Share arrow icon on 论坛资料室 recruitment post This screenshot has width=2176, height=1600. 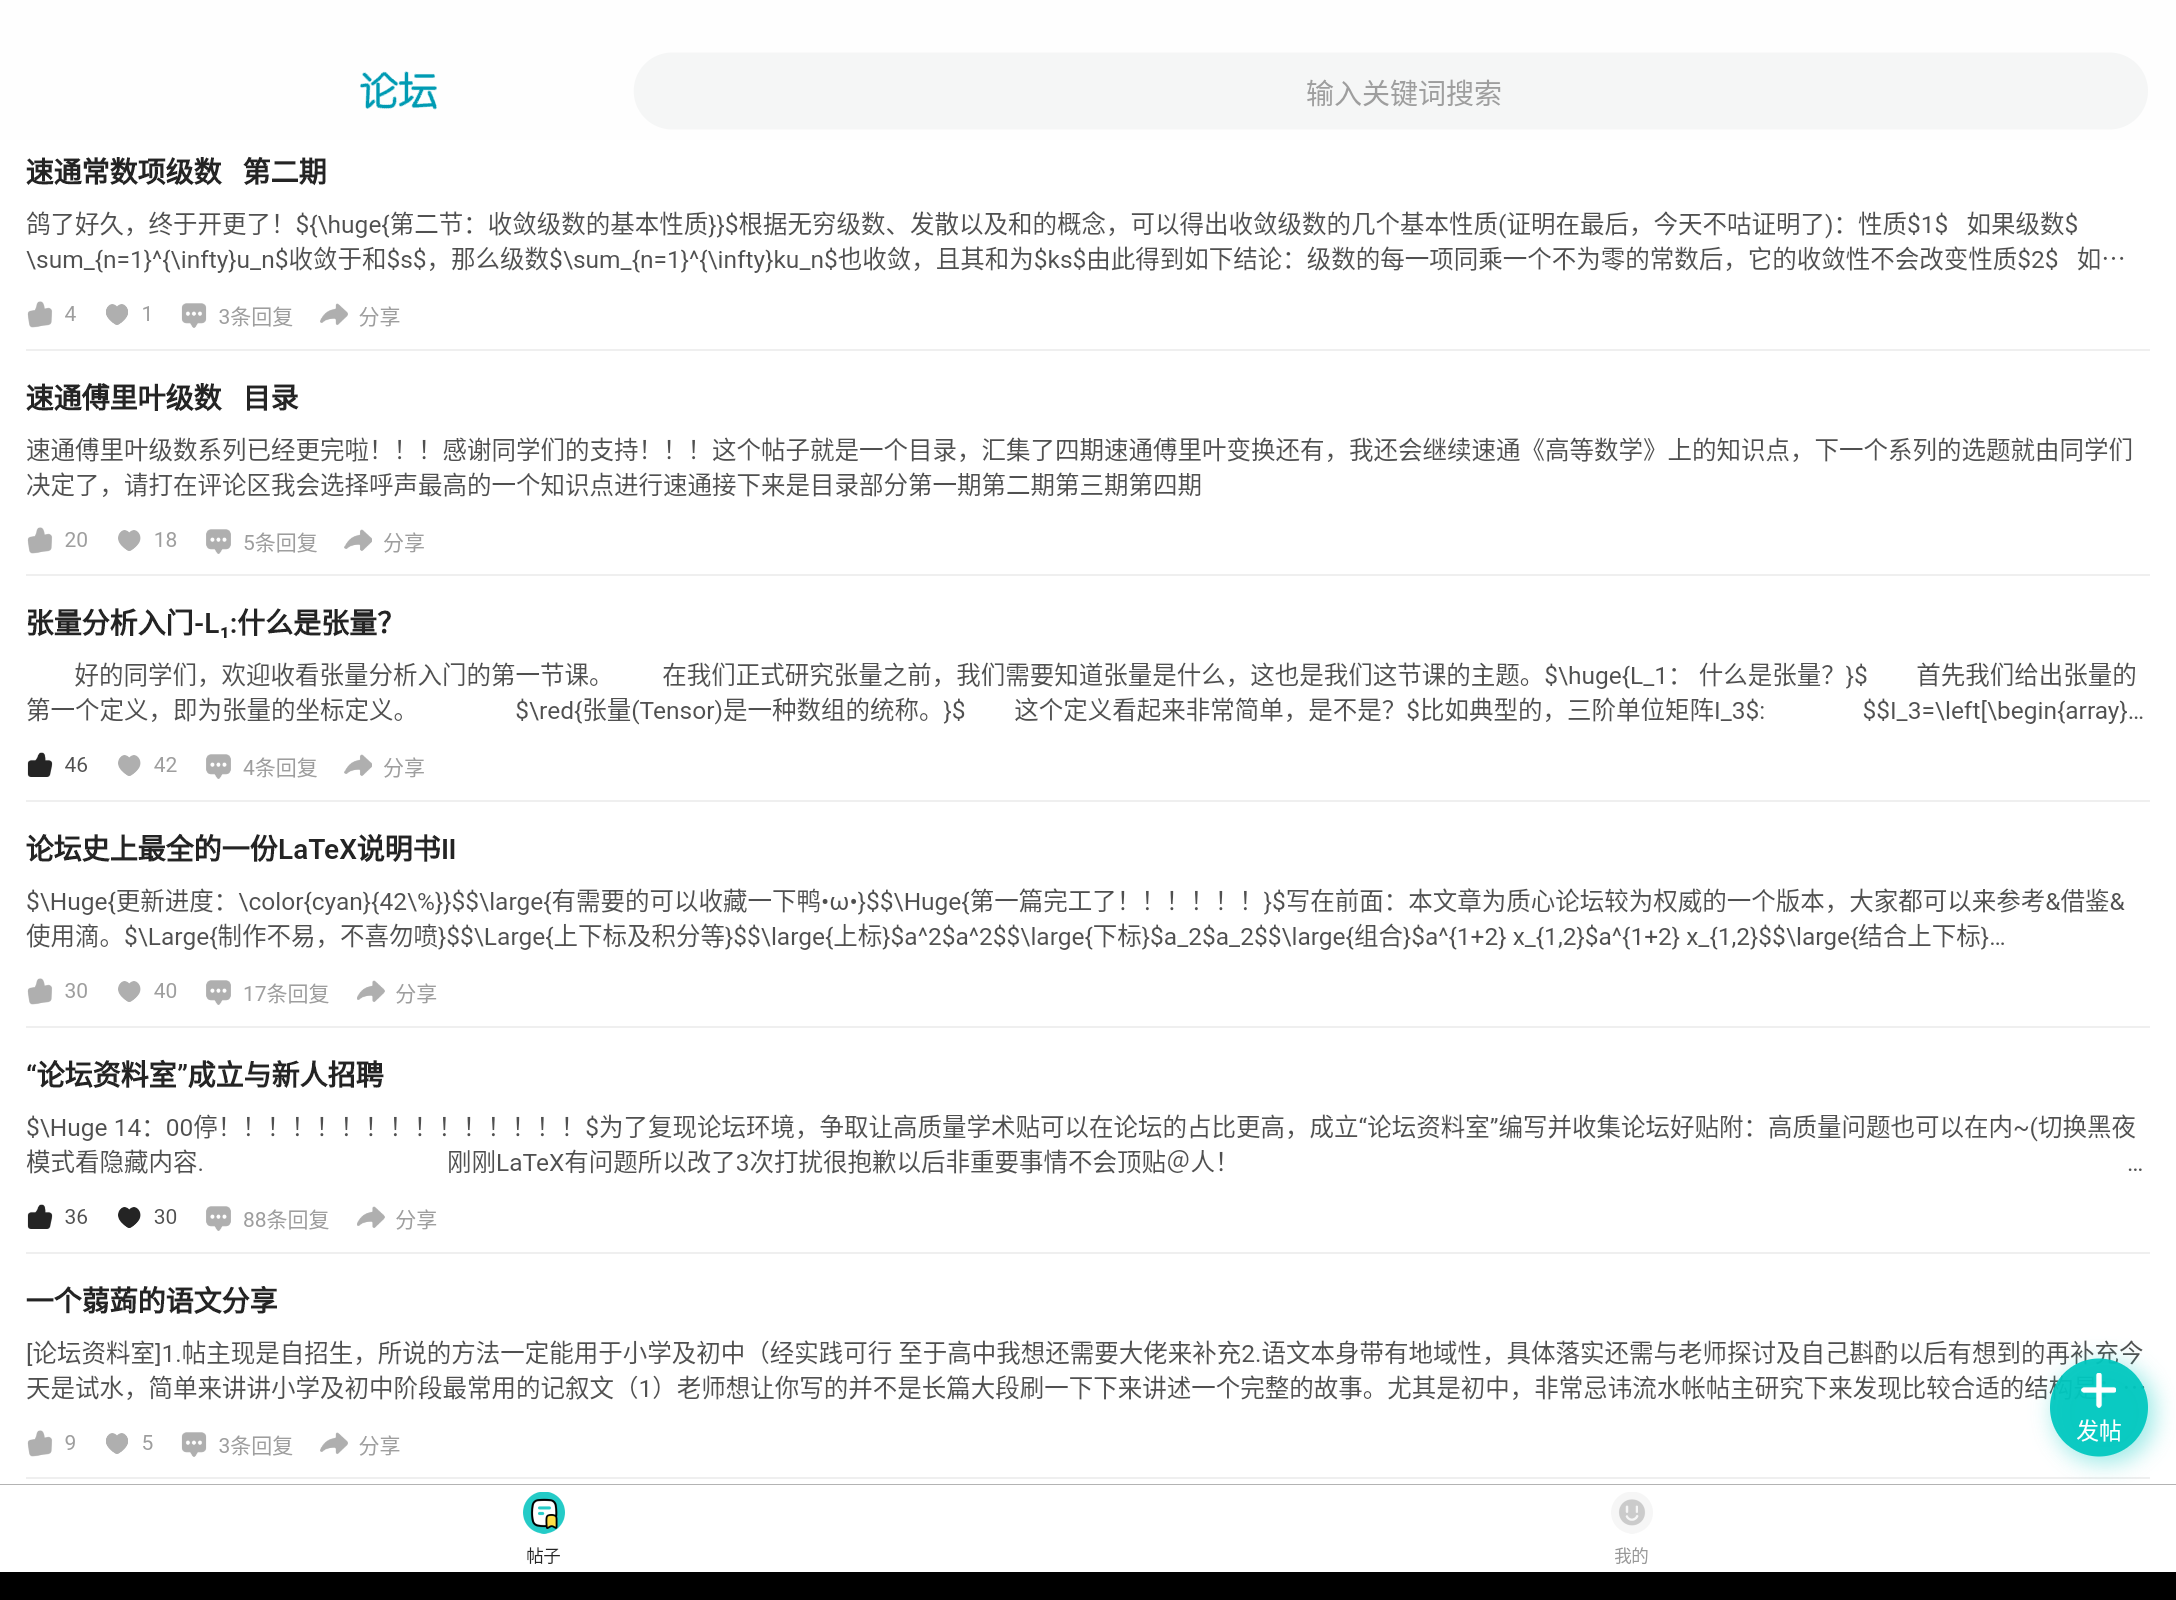click(371, 1218)
